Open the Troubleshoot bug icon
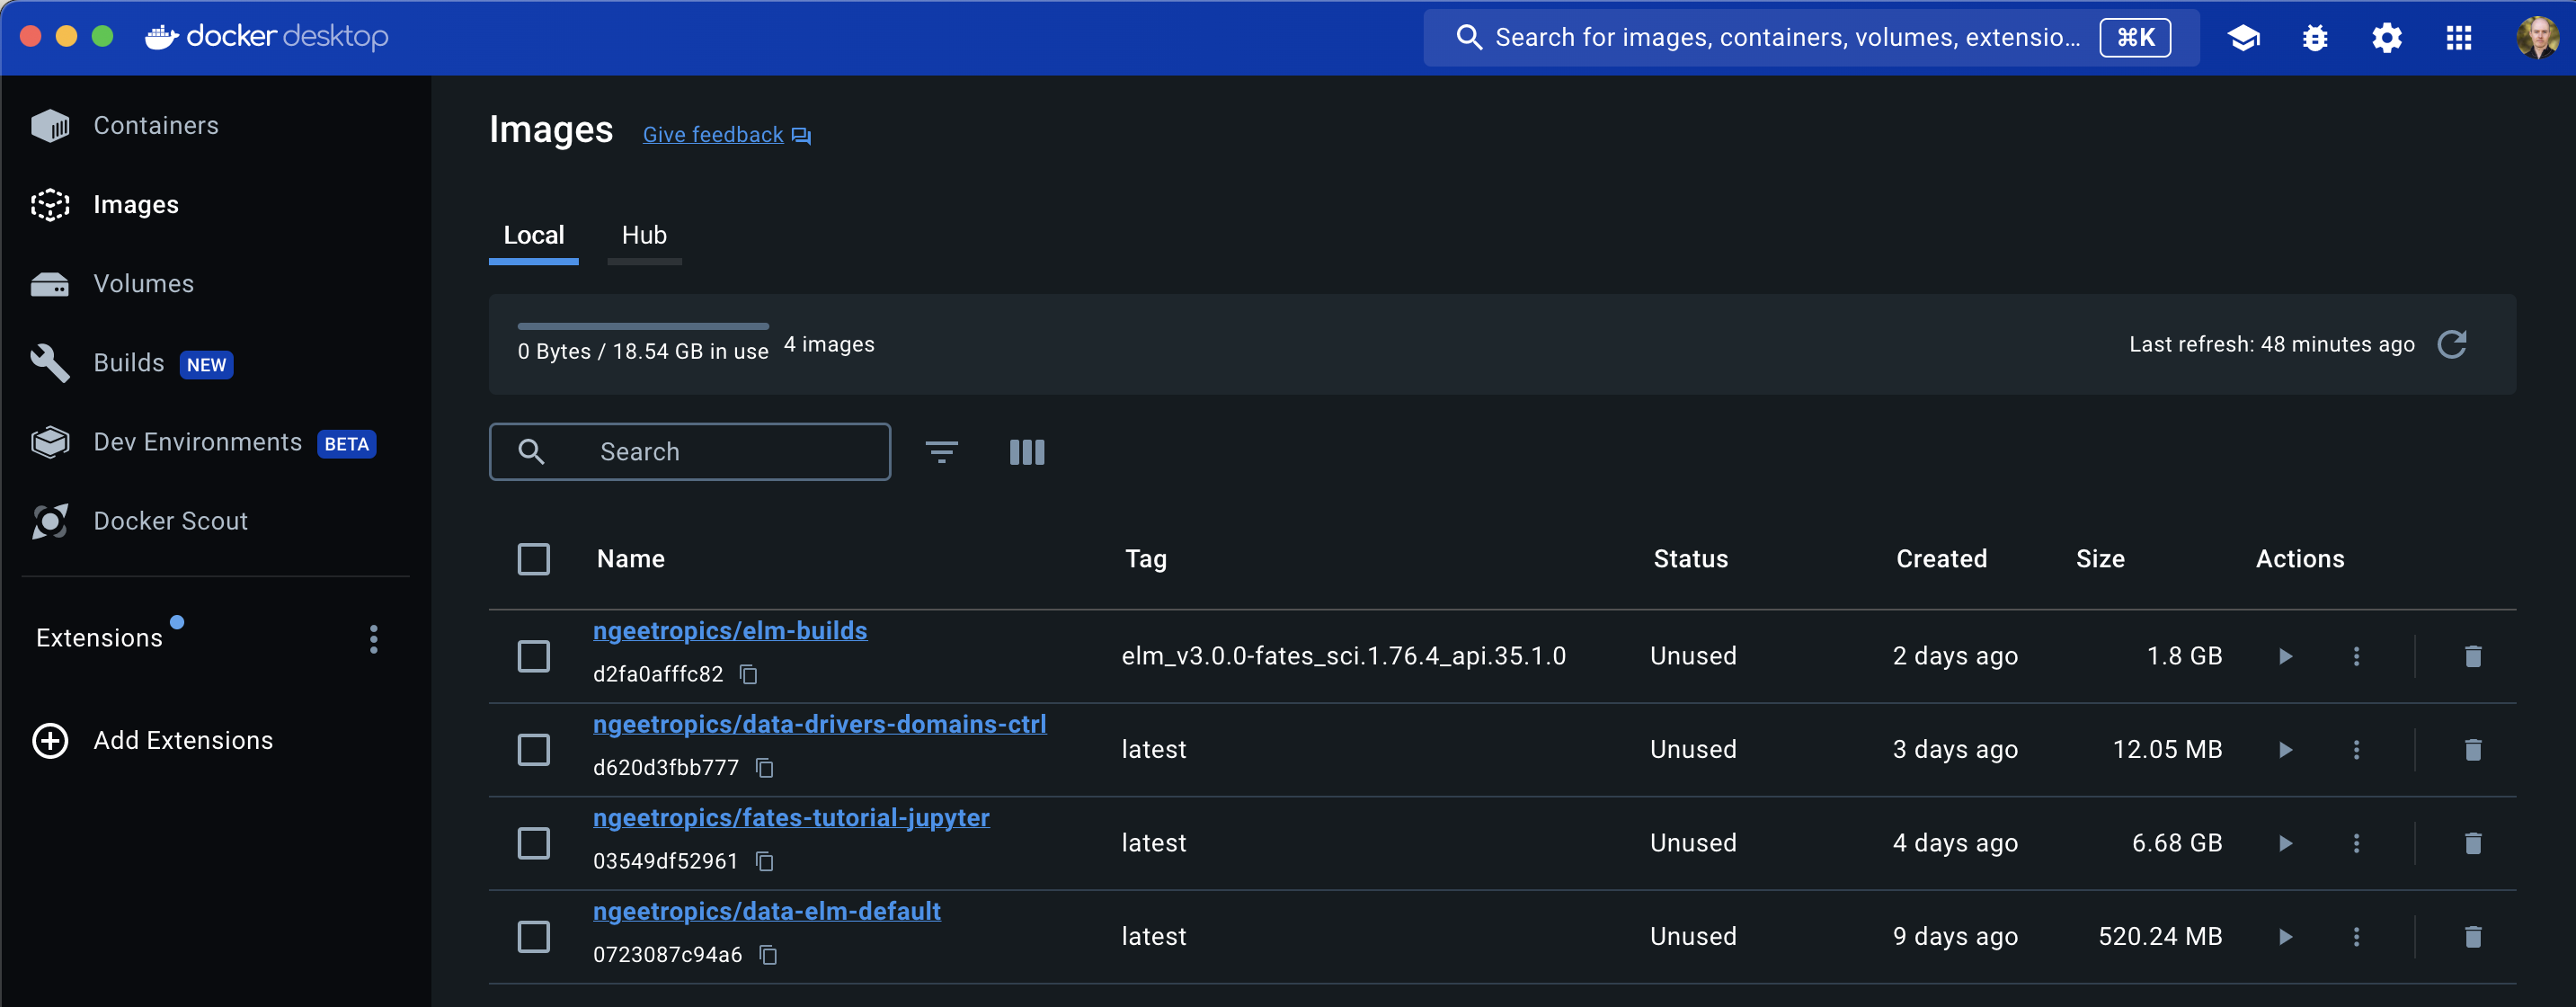This screenshot has width=2576, height=1007. point(2315,38)
